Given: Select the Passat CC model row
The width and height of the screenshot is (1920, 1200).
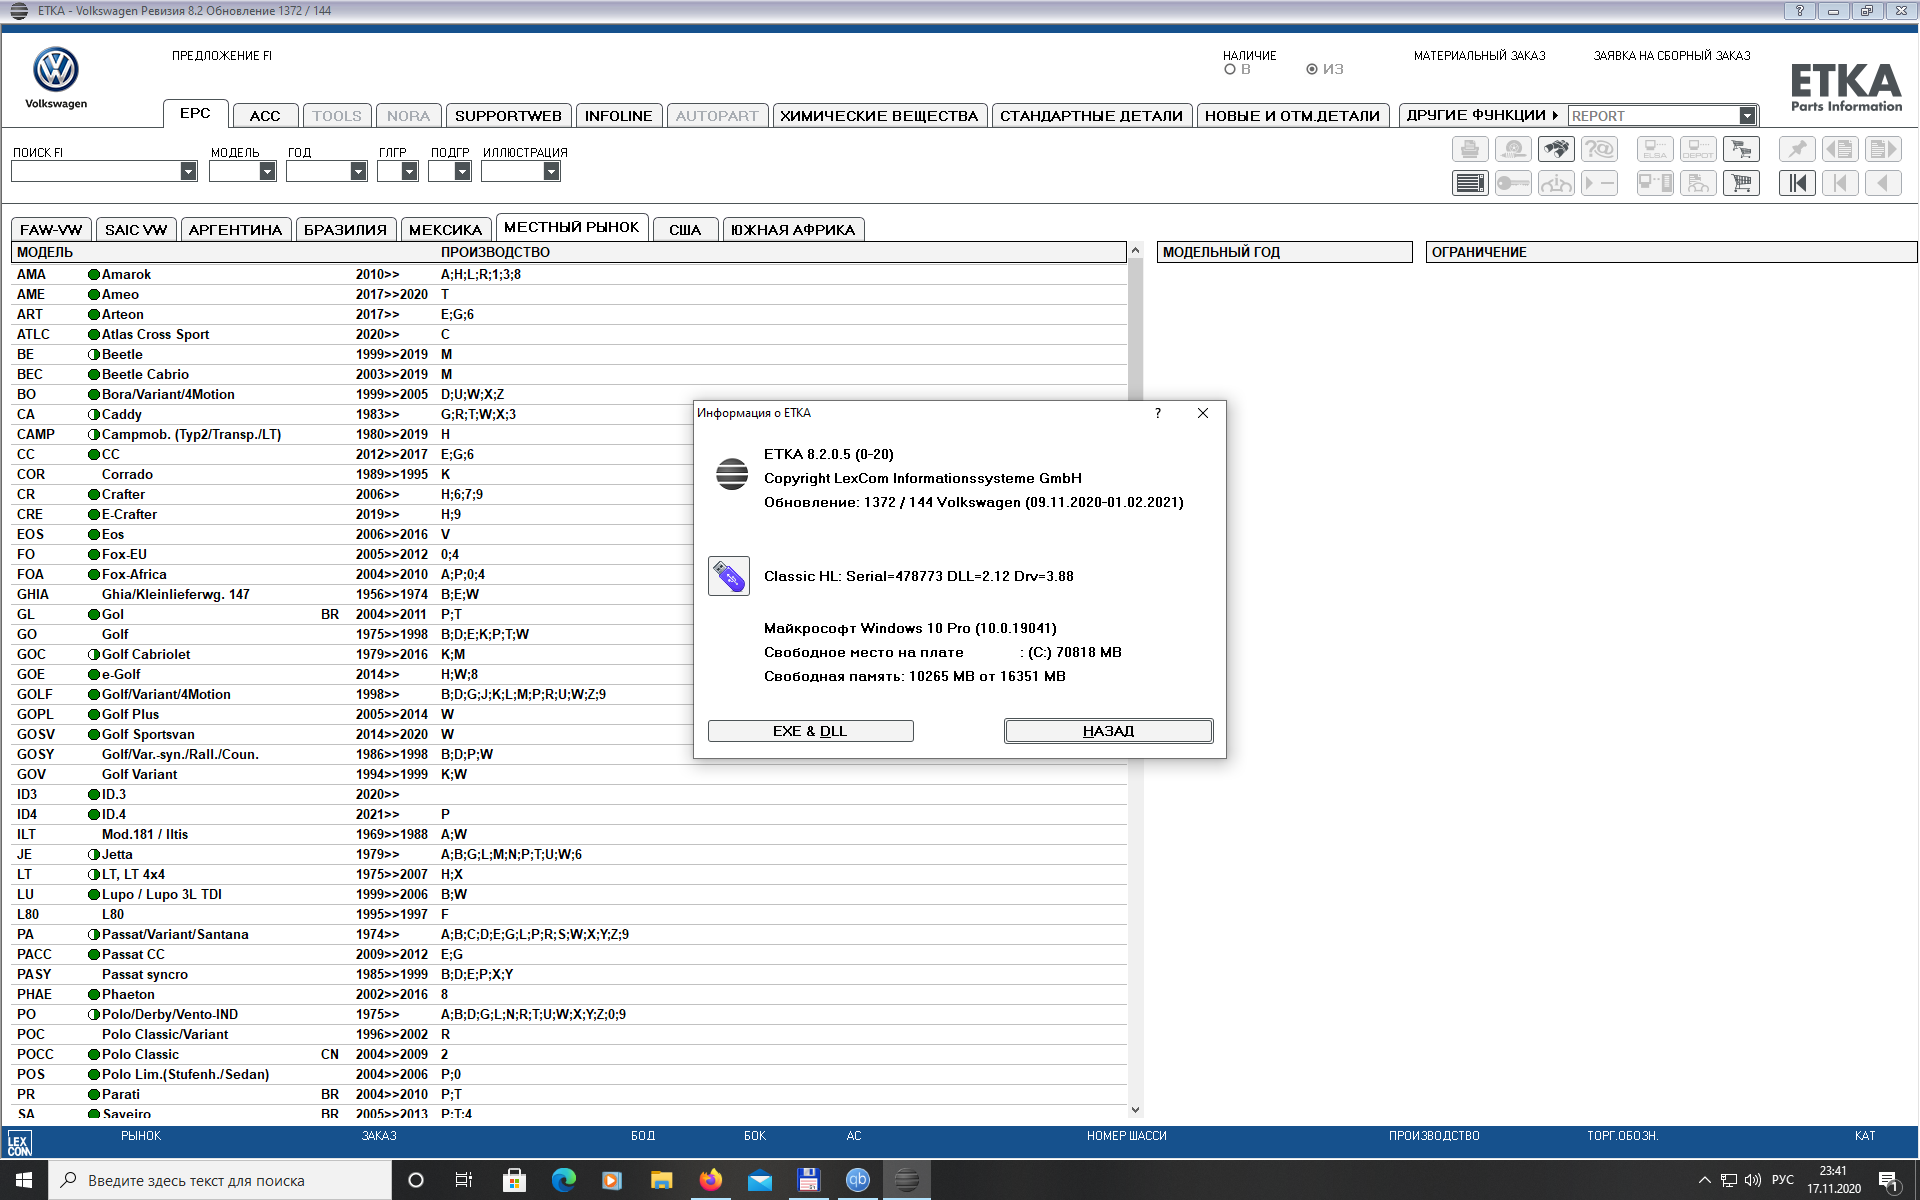Looking at the screenshot, I should 570,954.
